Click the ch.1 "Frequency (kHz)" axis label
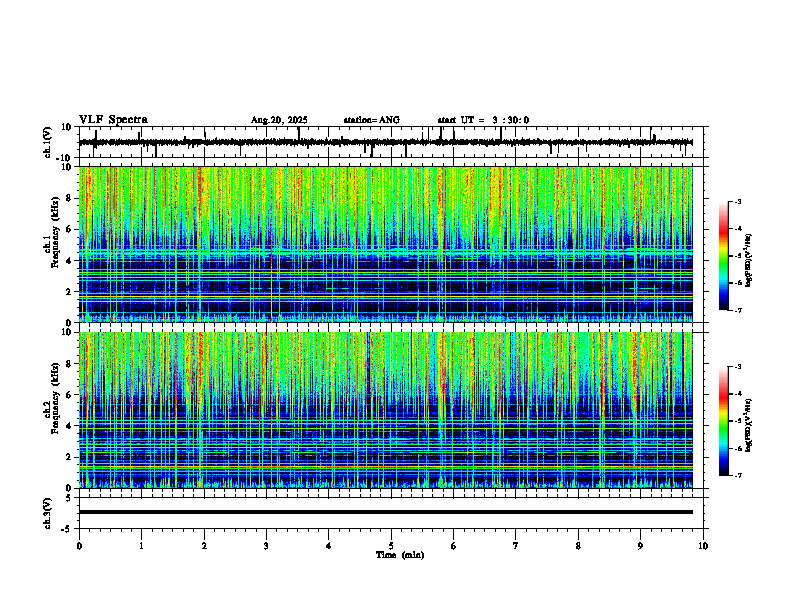This screenshot has width=792, height=612. tap(56, 232)
